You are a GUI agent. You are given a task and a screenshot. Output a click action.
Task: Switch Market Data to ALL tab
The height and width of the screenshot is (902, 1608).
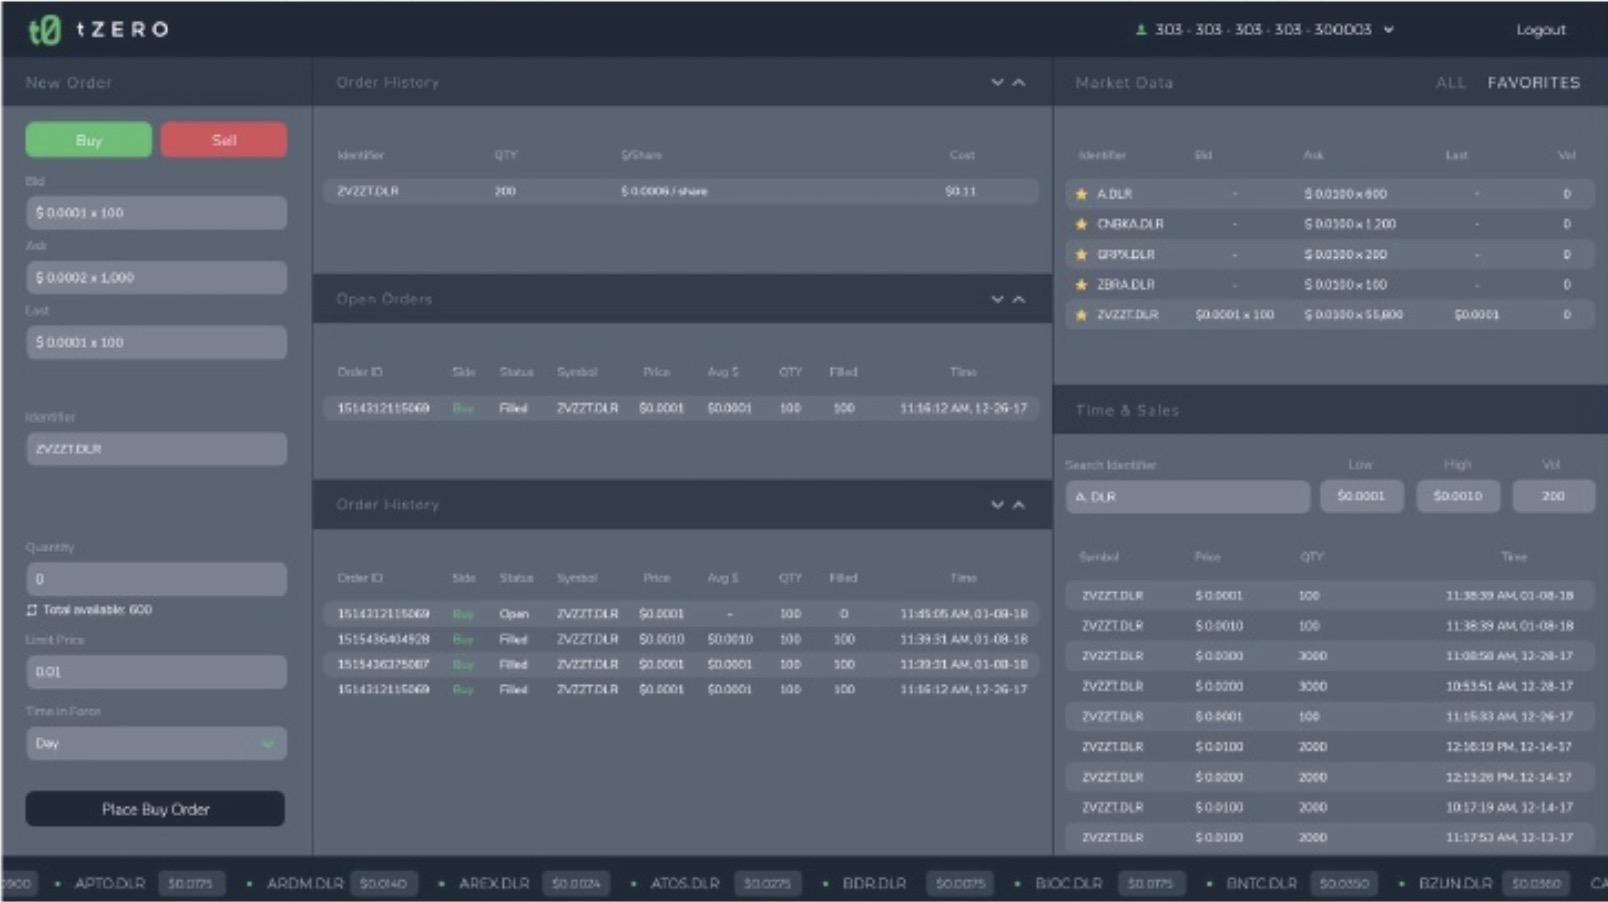click(1450, 83)
